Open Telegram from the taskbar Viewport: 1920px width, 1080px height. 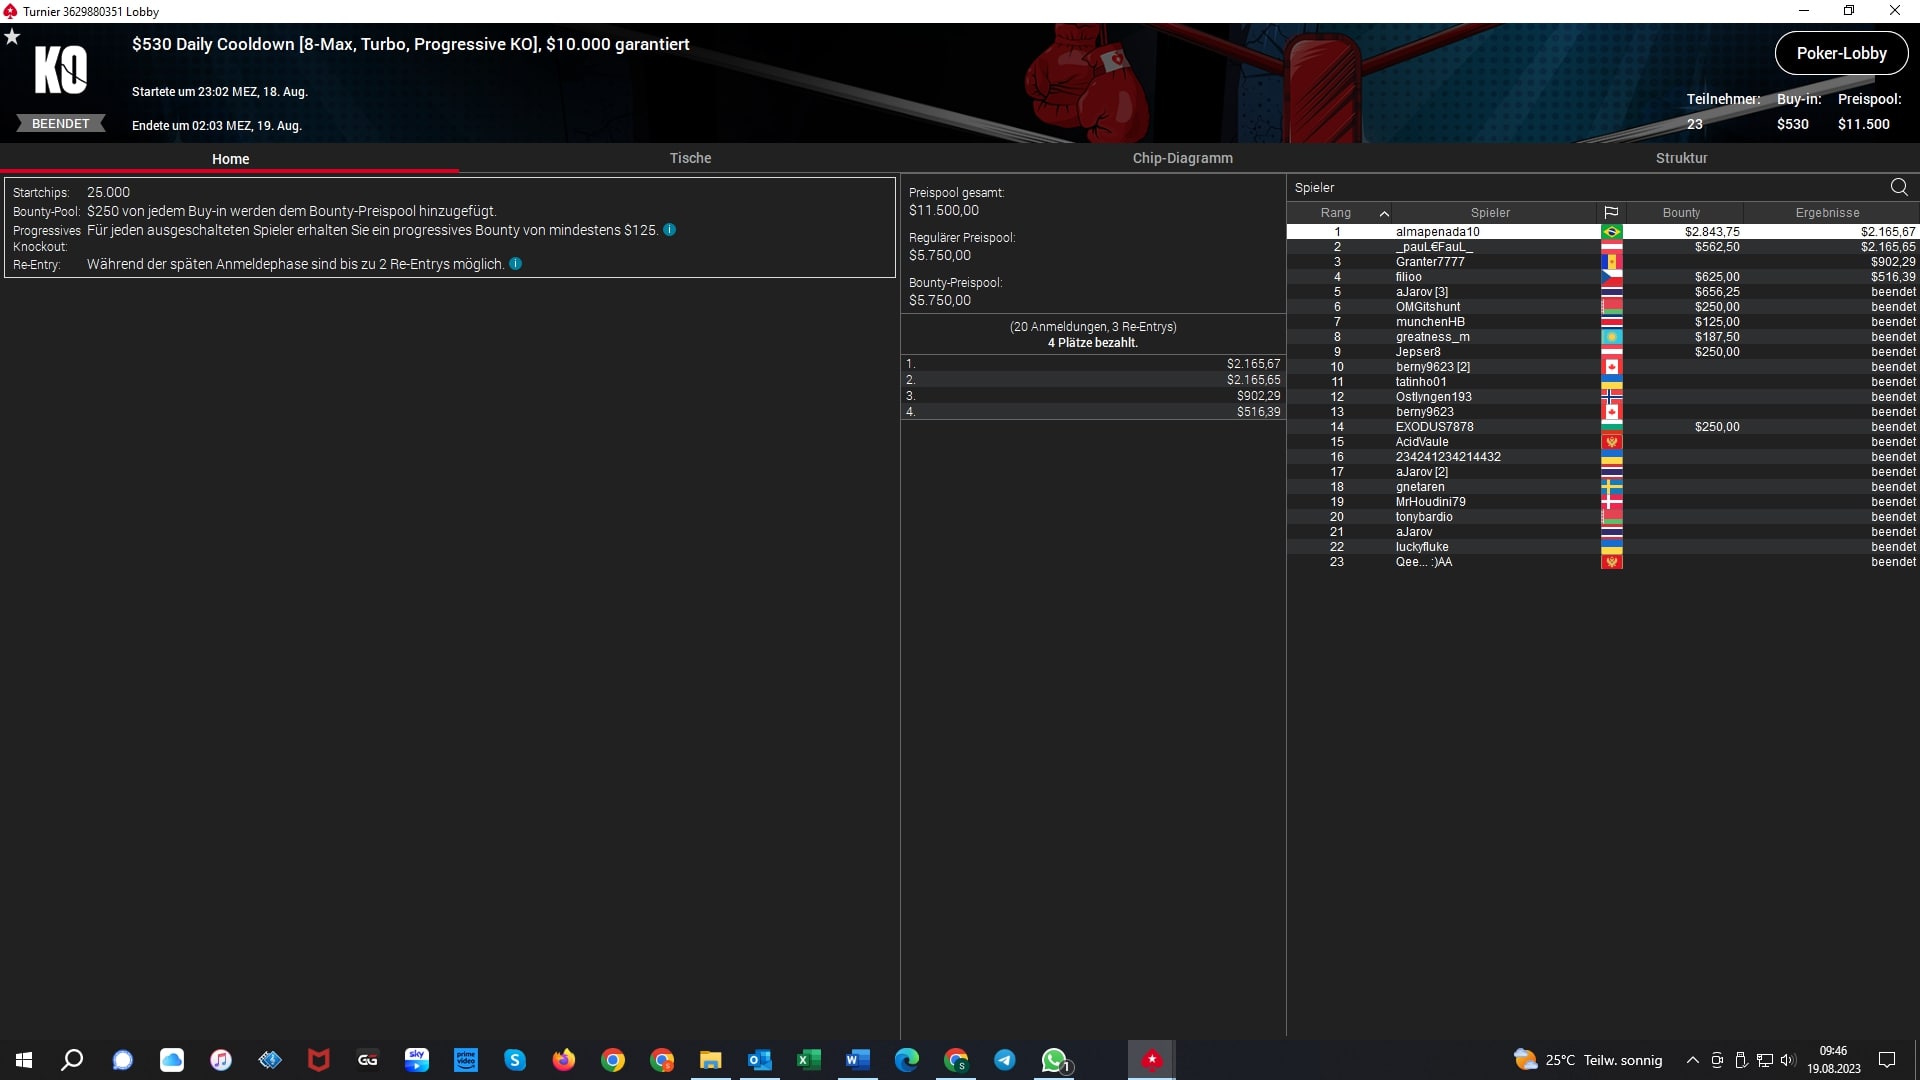click(1005, 1060)
